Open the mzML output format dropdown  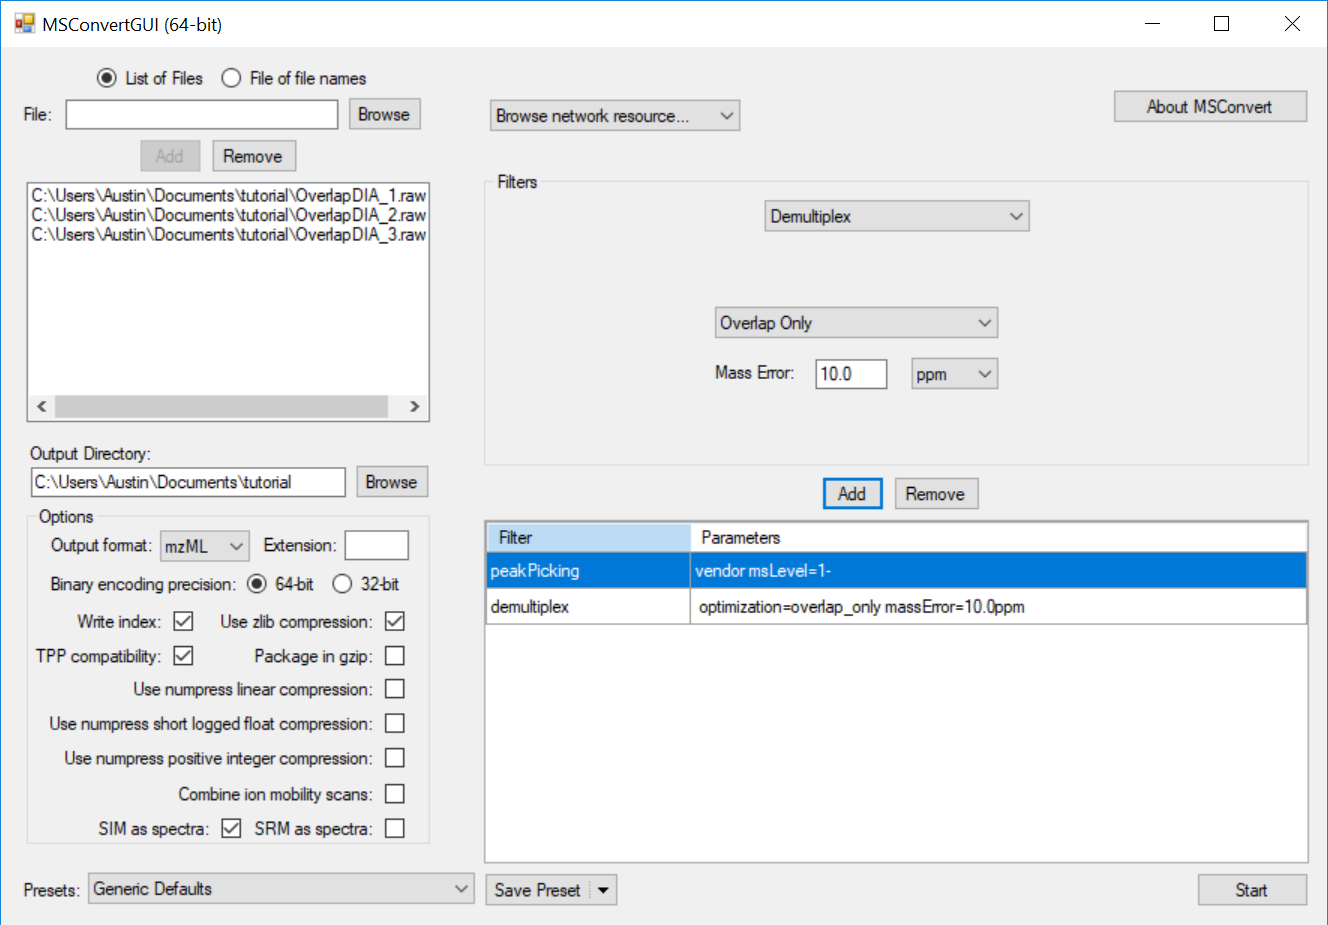click(204, 546)
